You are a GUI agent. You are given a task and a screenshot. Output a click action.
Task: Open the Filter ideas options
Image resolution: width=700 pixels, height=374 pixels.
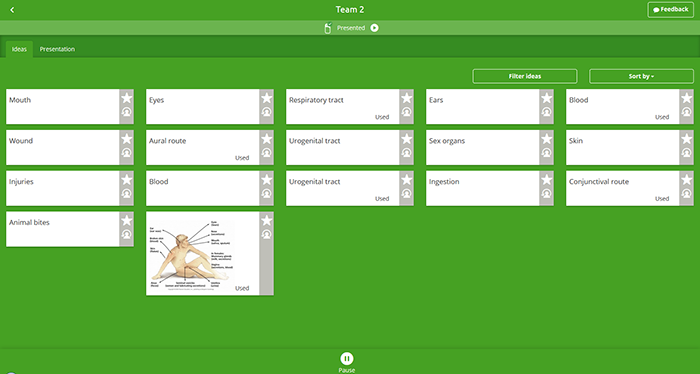click(x=525, y=76)
